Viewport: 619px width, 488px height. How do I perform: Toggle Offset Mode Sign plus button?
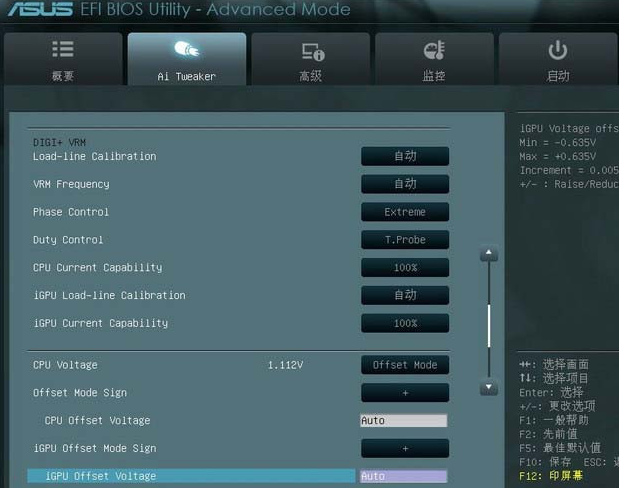(405, 392)
